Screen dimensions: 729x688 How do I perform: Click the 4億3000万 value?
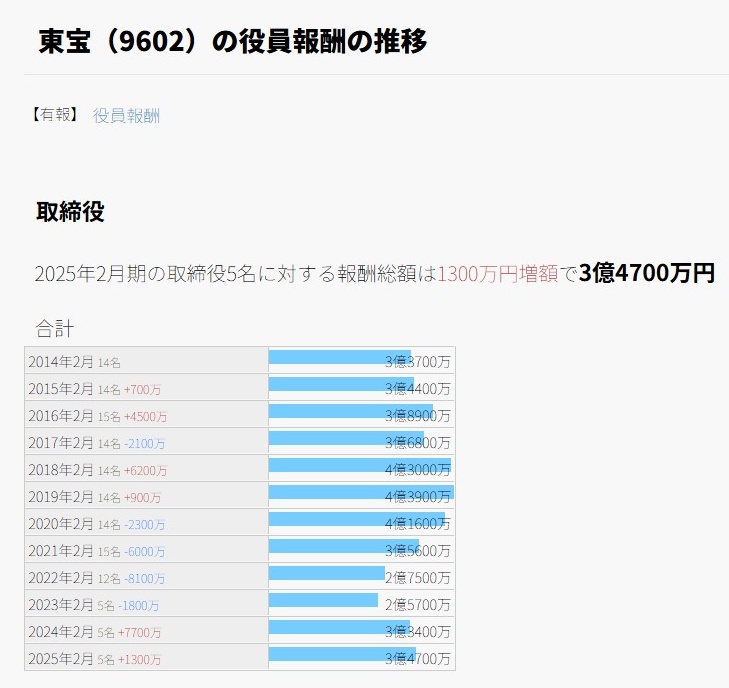pos(418,470)
